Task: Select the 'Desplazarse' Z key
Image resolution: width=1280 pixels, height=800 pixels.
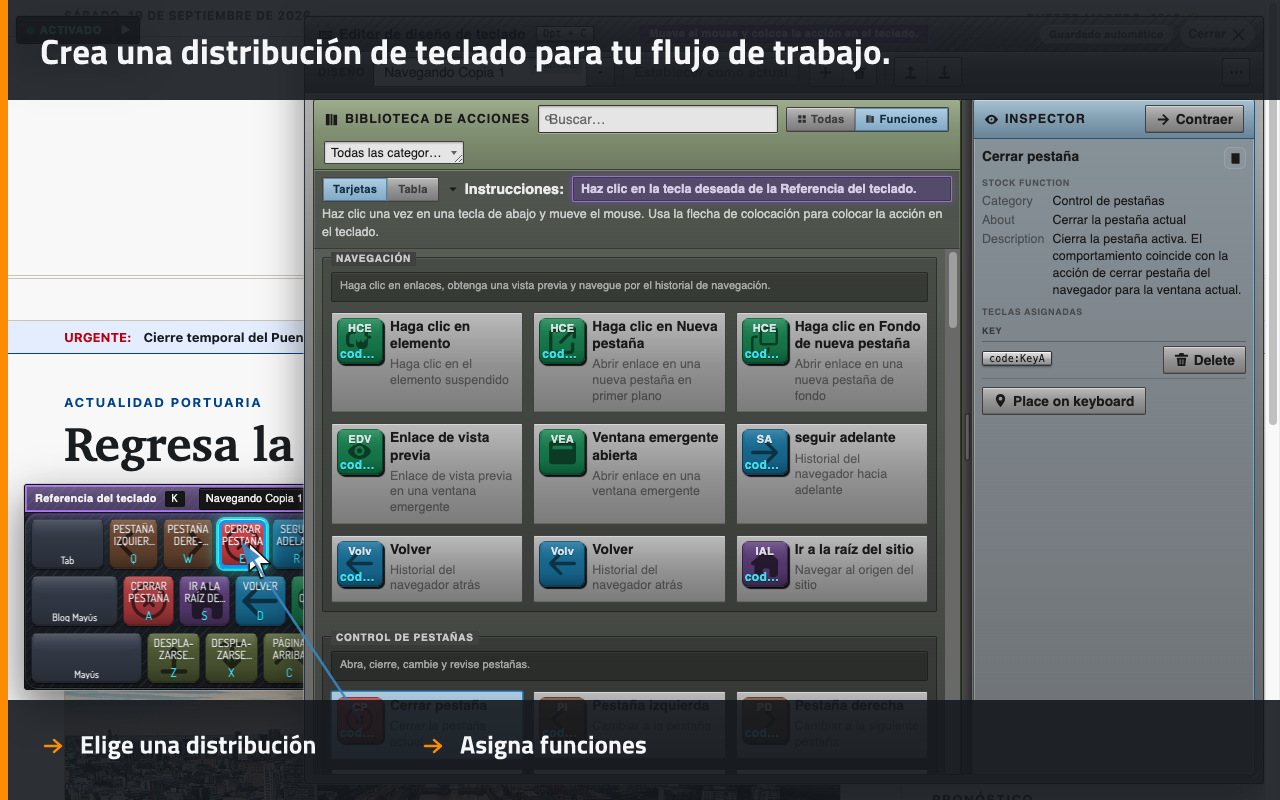Action: 173,658
